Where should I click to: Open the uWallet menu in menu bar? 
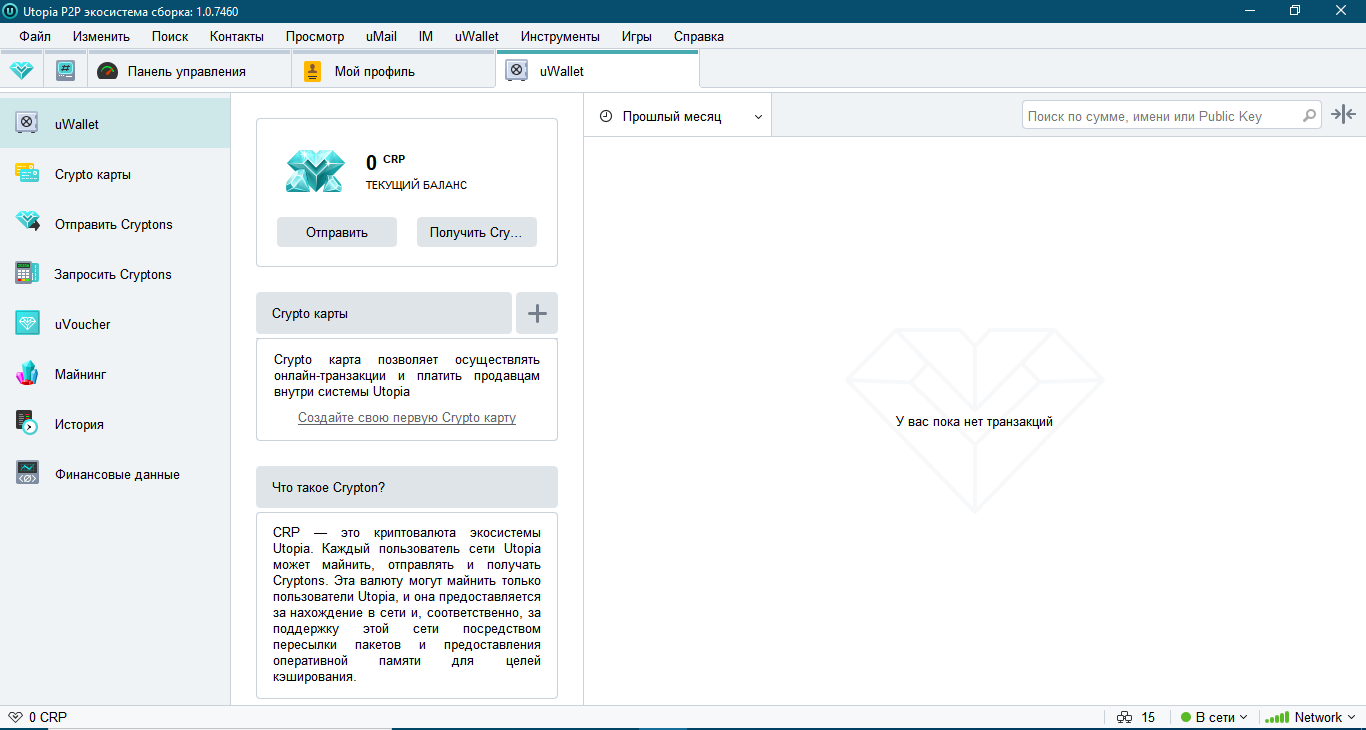pyautogui.click(x=477, y=36)
